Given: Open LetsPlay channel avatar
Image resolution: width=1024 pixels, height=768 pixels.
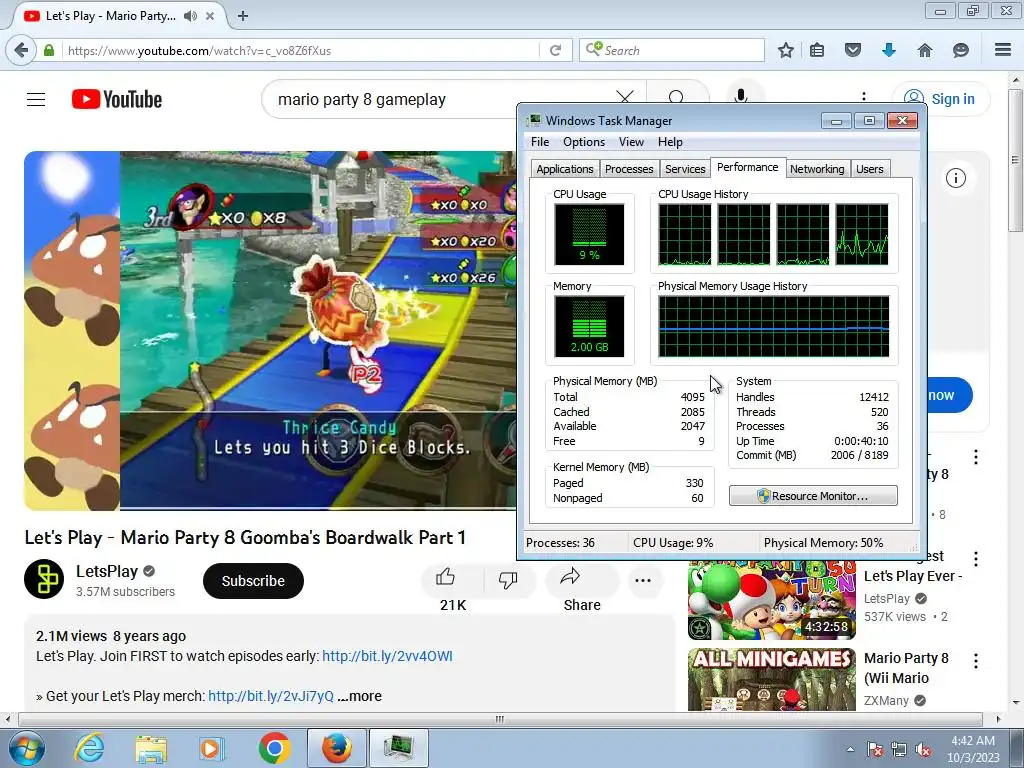Looking at the screenshot, I should 44,579.
